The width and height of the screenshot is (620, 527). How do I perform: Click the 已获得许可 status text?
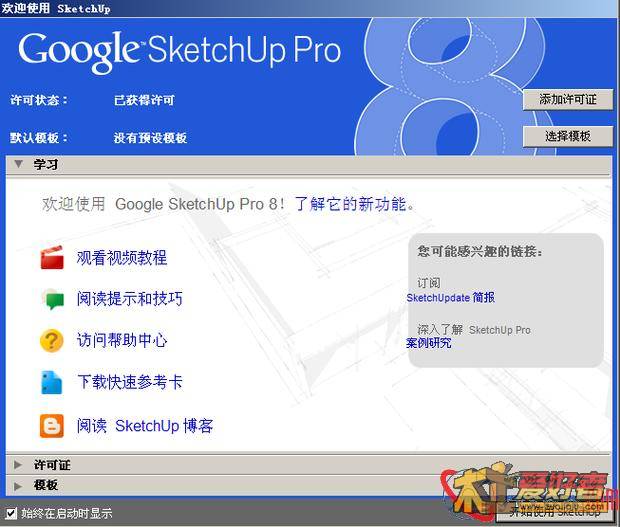[x=144, y=100]
